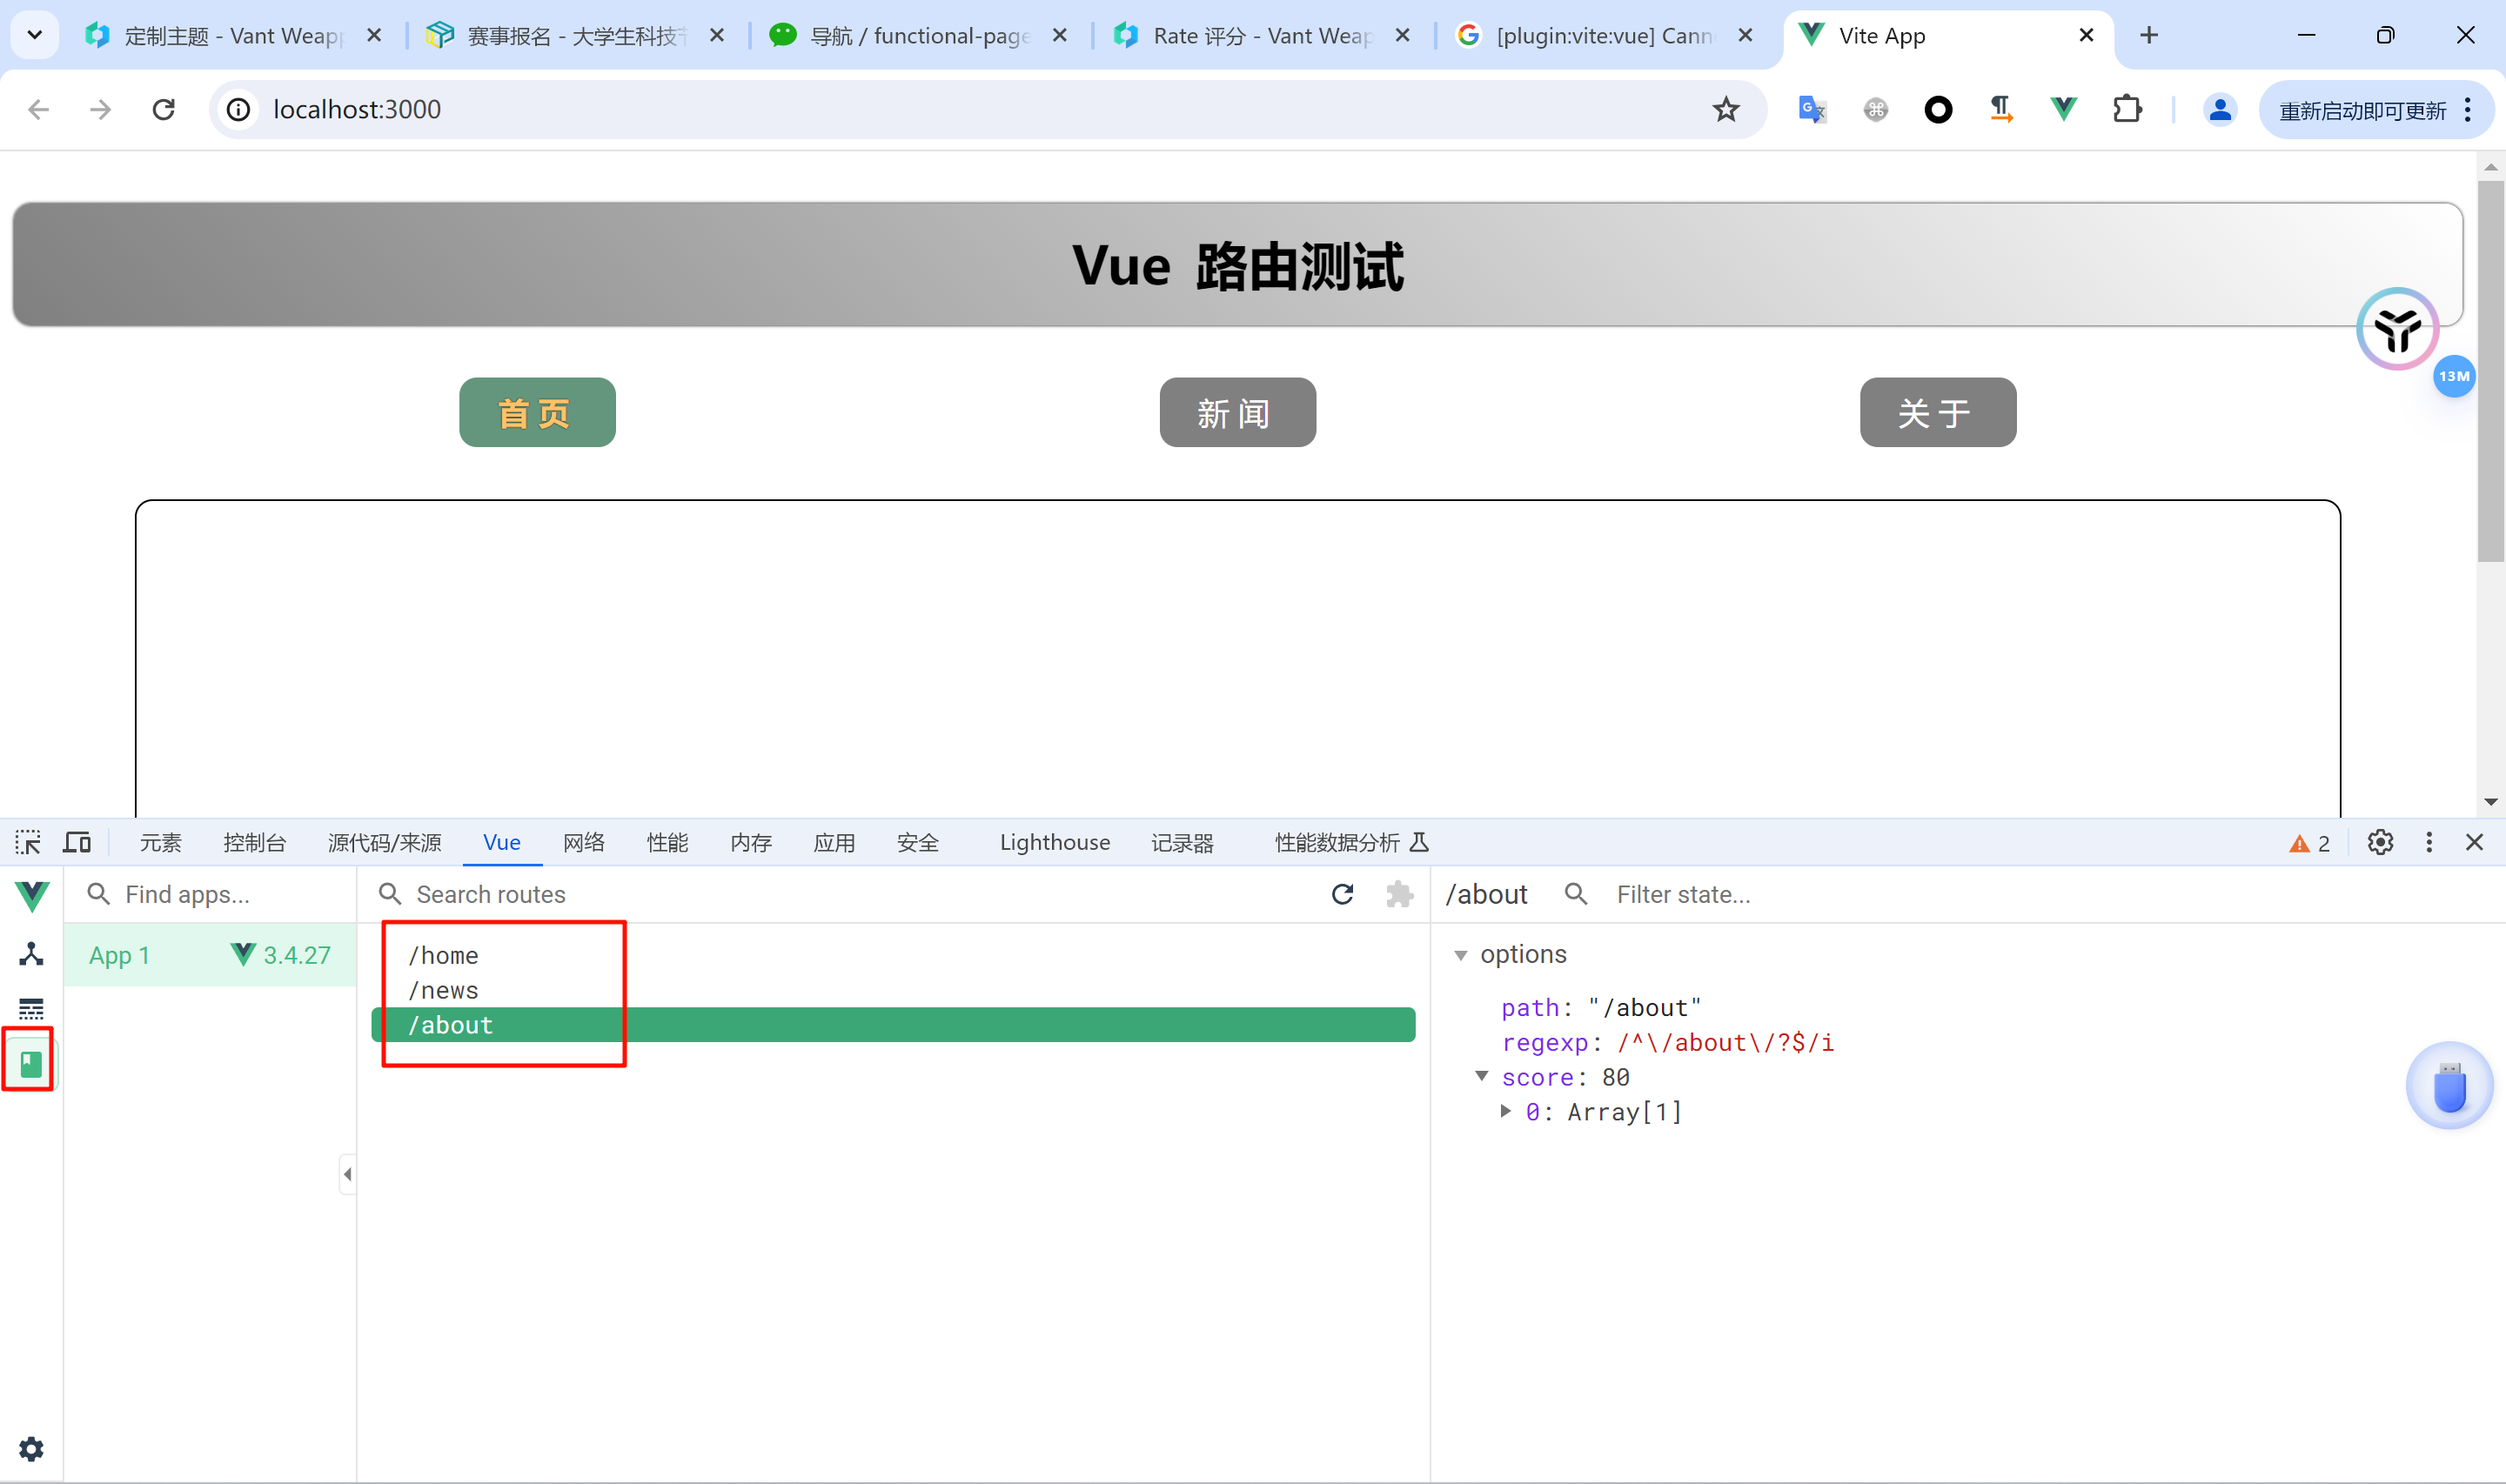Open the Vue devtools timeline icon

click(31, 1008)
